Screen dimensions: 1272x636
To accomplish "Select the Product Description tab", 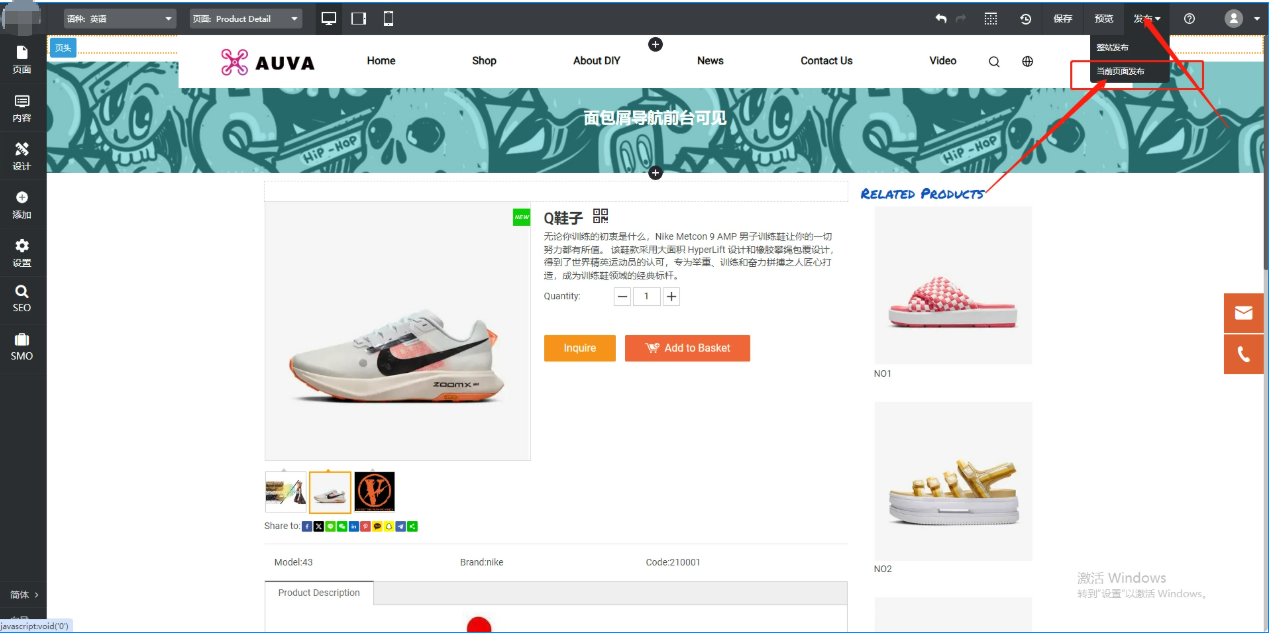I will [319, 593].
